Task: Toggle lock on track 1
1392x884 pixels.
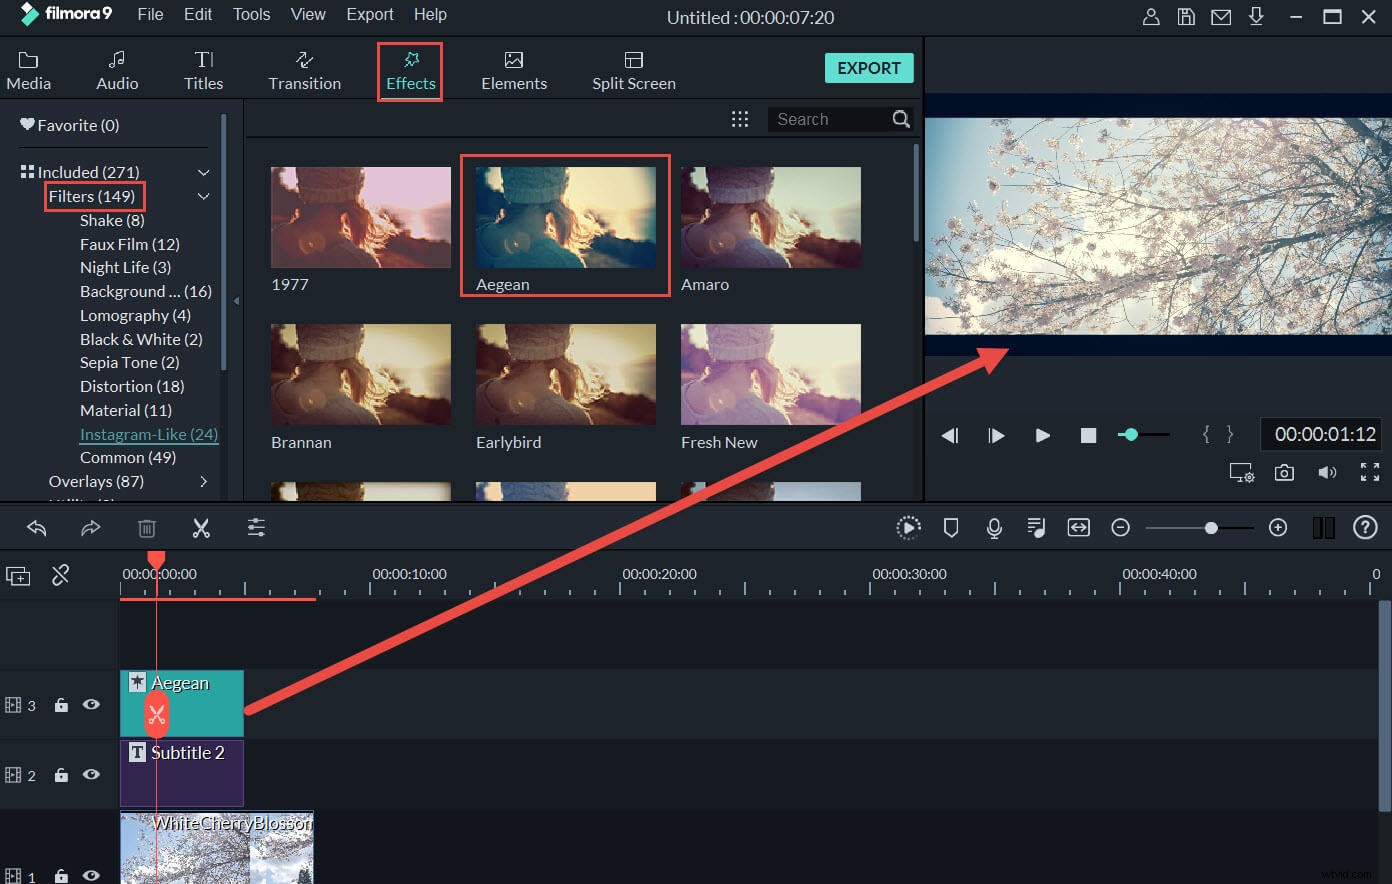Action: click(61, 876)
